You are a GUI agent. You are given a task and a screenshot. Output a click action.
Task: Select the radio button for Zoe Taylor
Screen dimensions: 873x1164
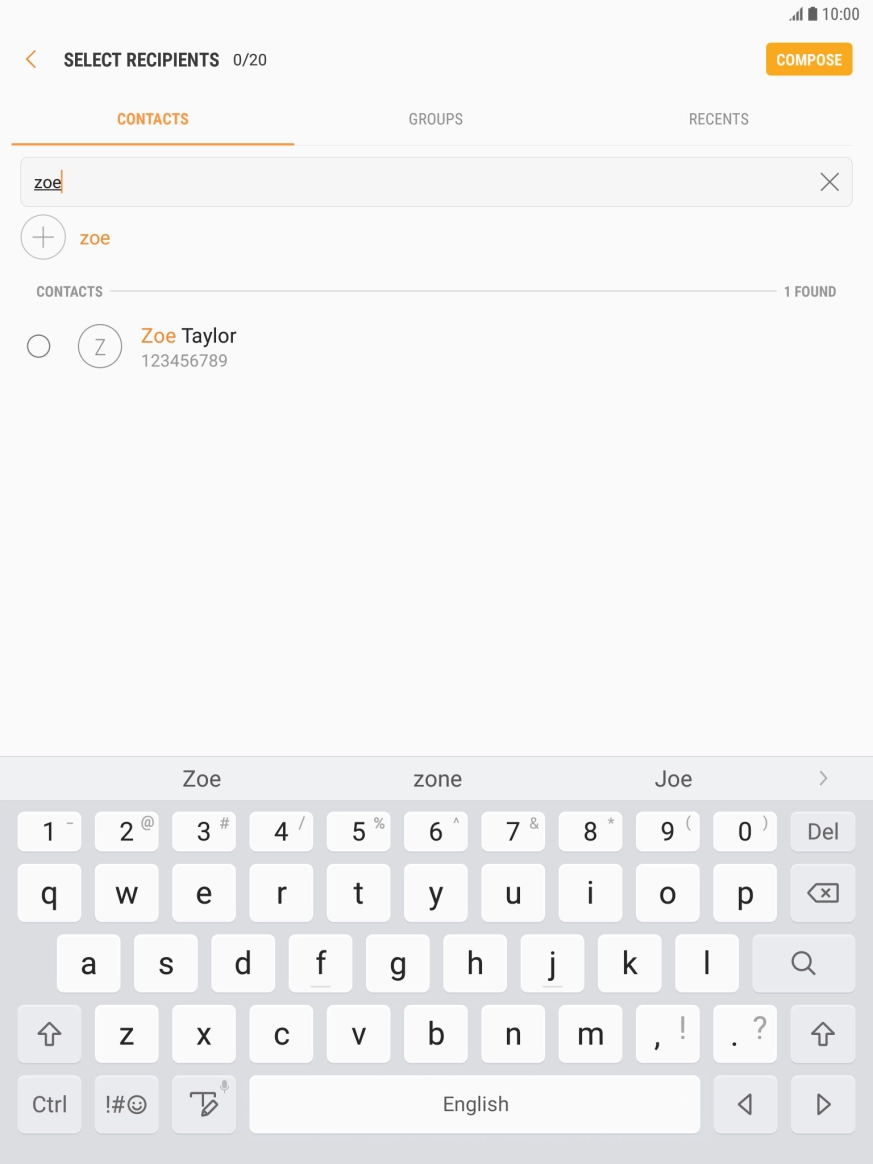[x=39, y=346]
